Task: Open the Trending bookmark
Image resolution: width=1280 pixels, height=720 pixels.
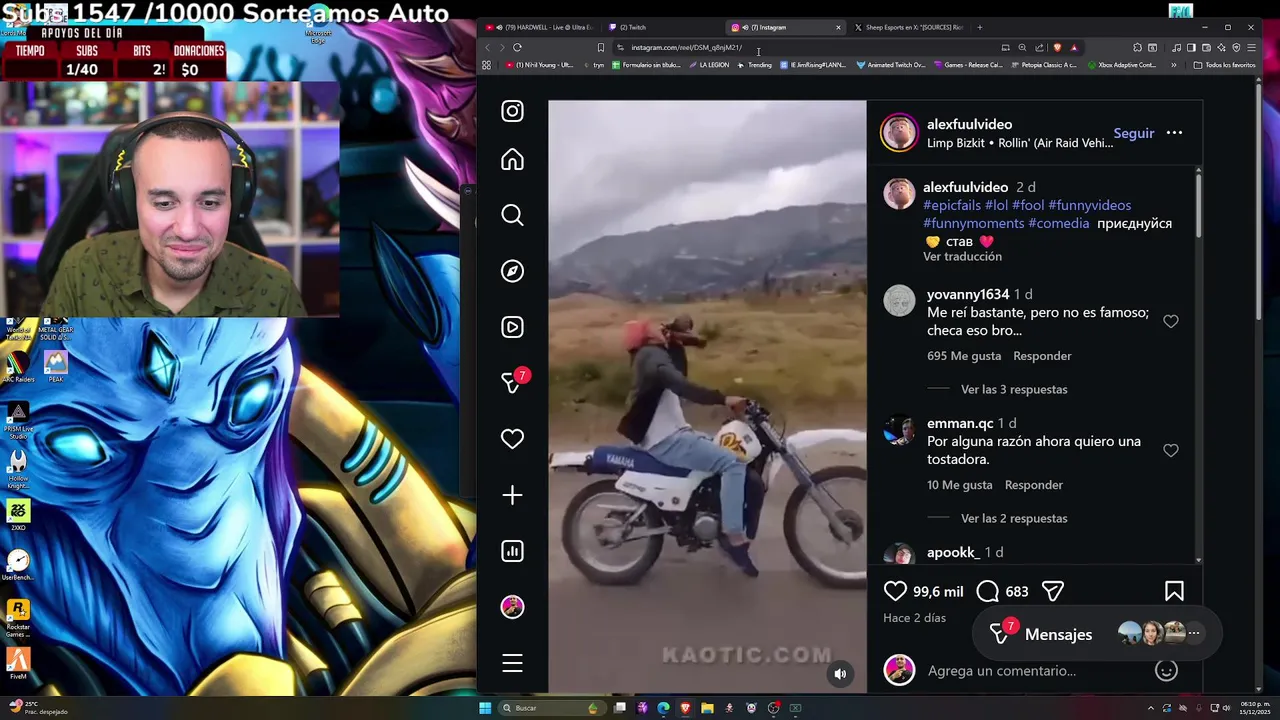Action: [x=755, y=65]
